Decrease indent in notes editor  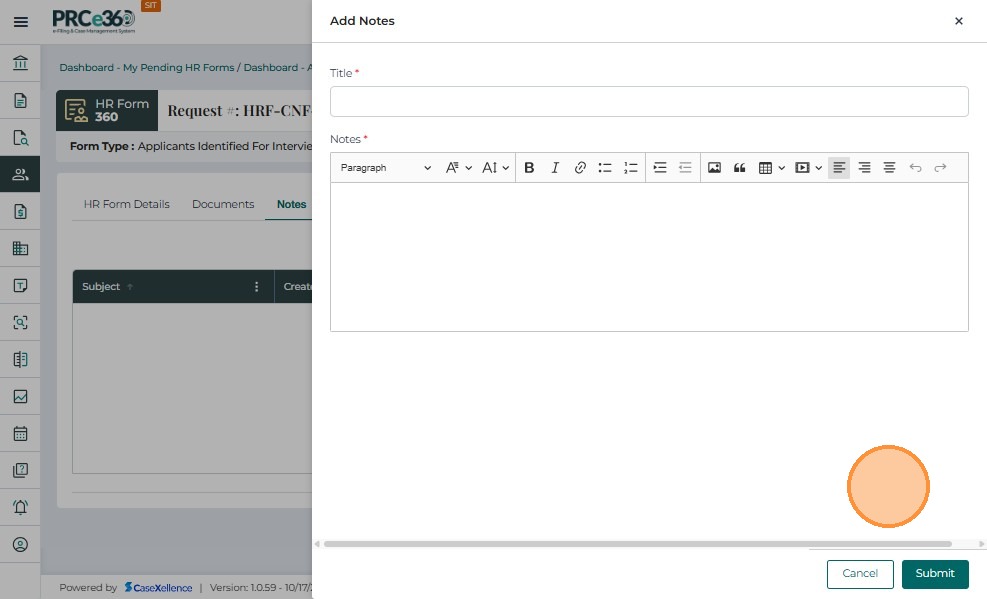(x=685, y=167)
